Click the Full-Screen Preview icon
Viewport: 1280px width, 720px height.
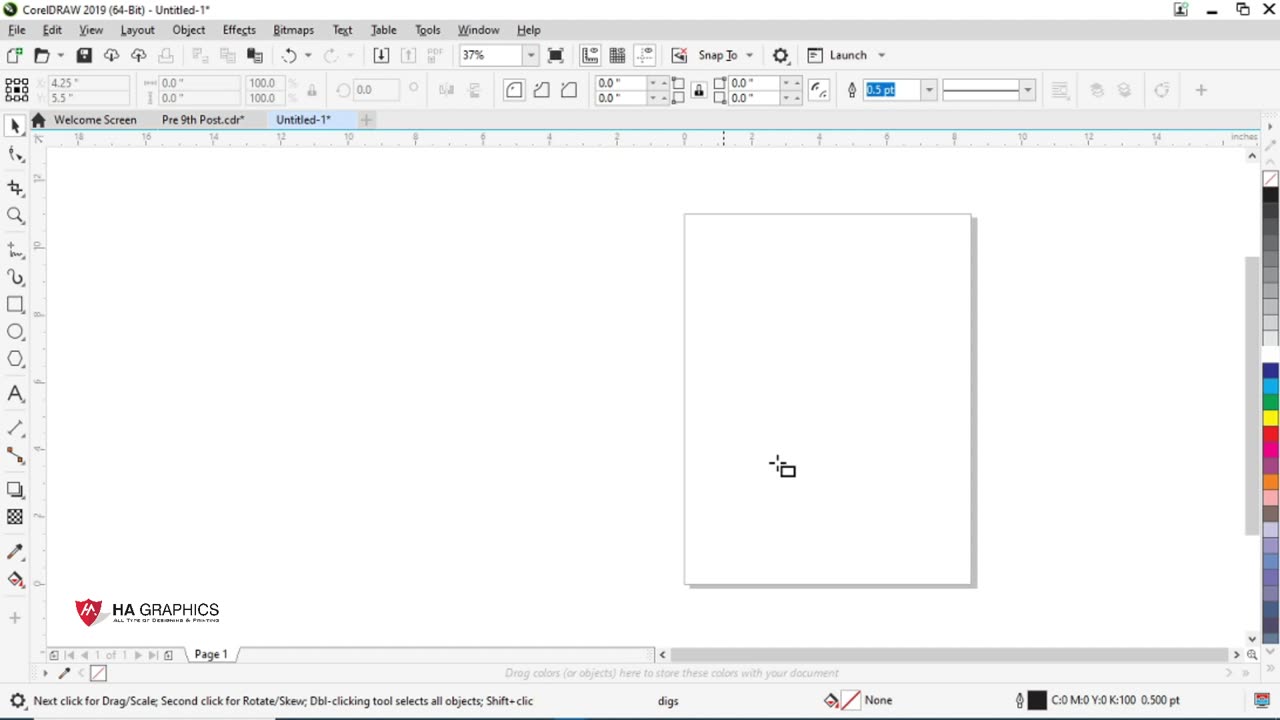(556, 55)
